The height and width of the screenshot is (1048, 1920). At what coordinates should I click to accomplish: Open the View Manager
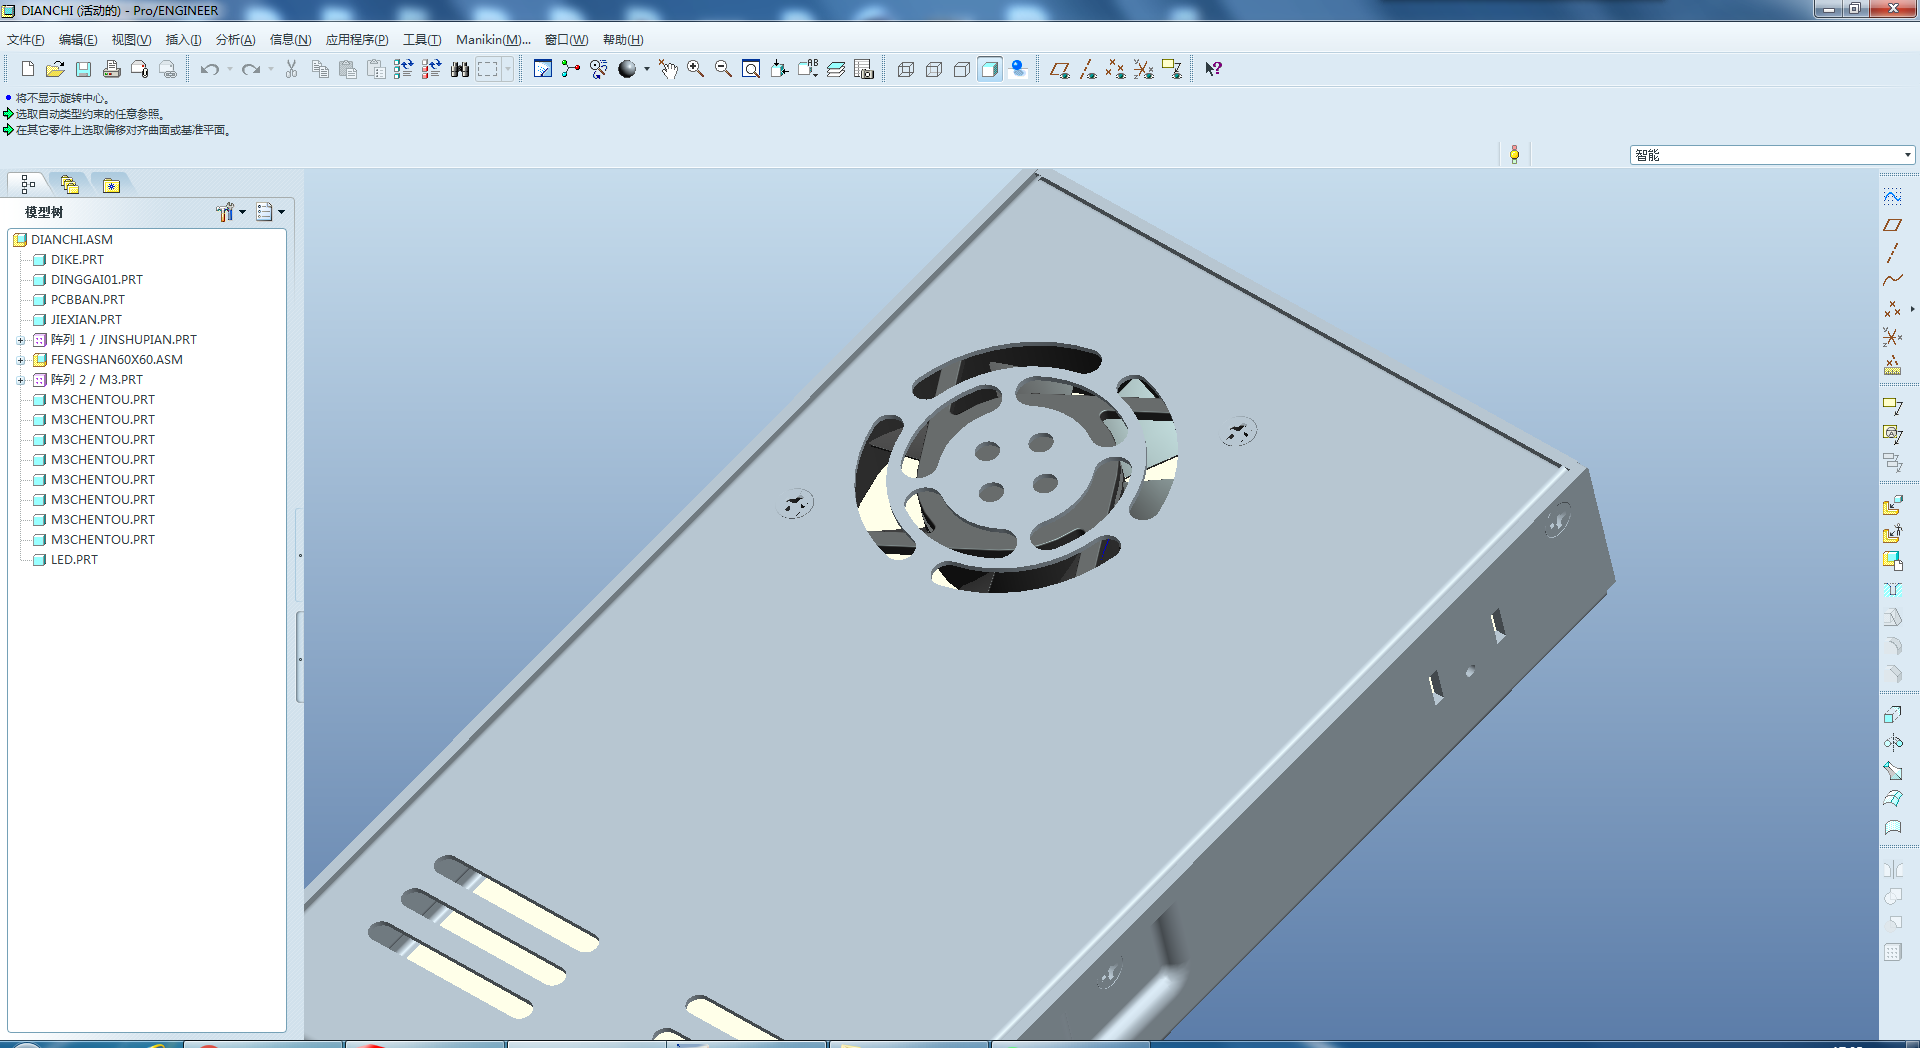click(864, 69)
